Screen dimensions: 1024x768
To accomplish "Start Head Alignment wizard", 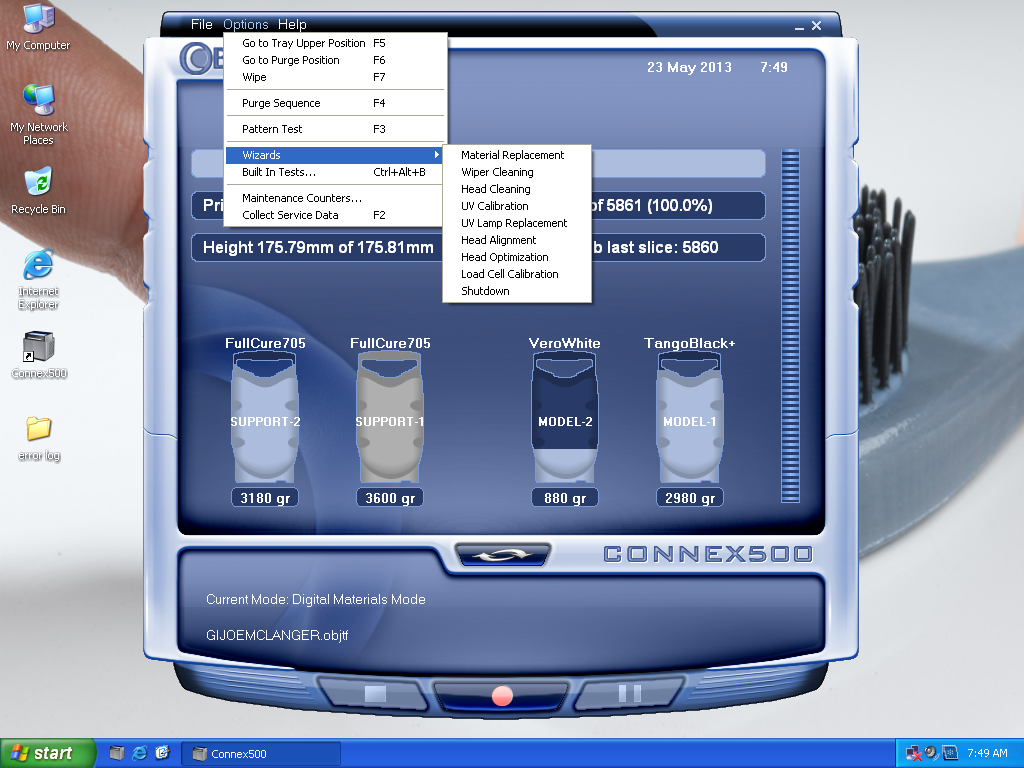I will [517, 240].
